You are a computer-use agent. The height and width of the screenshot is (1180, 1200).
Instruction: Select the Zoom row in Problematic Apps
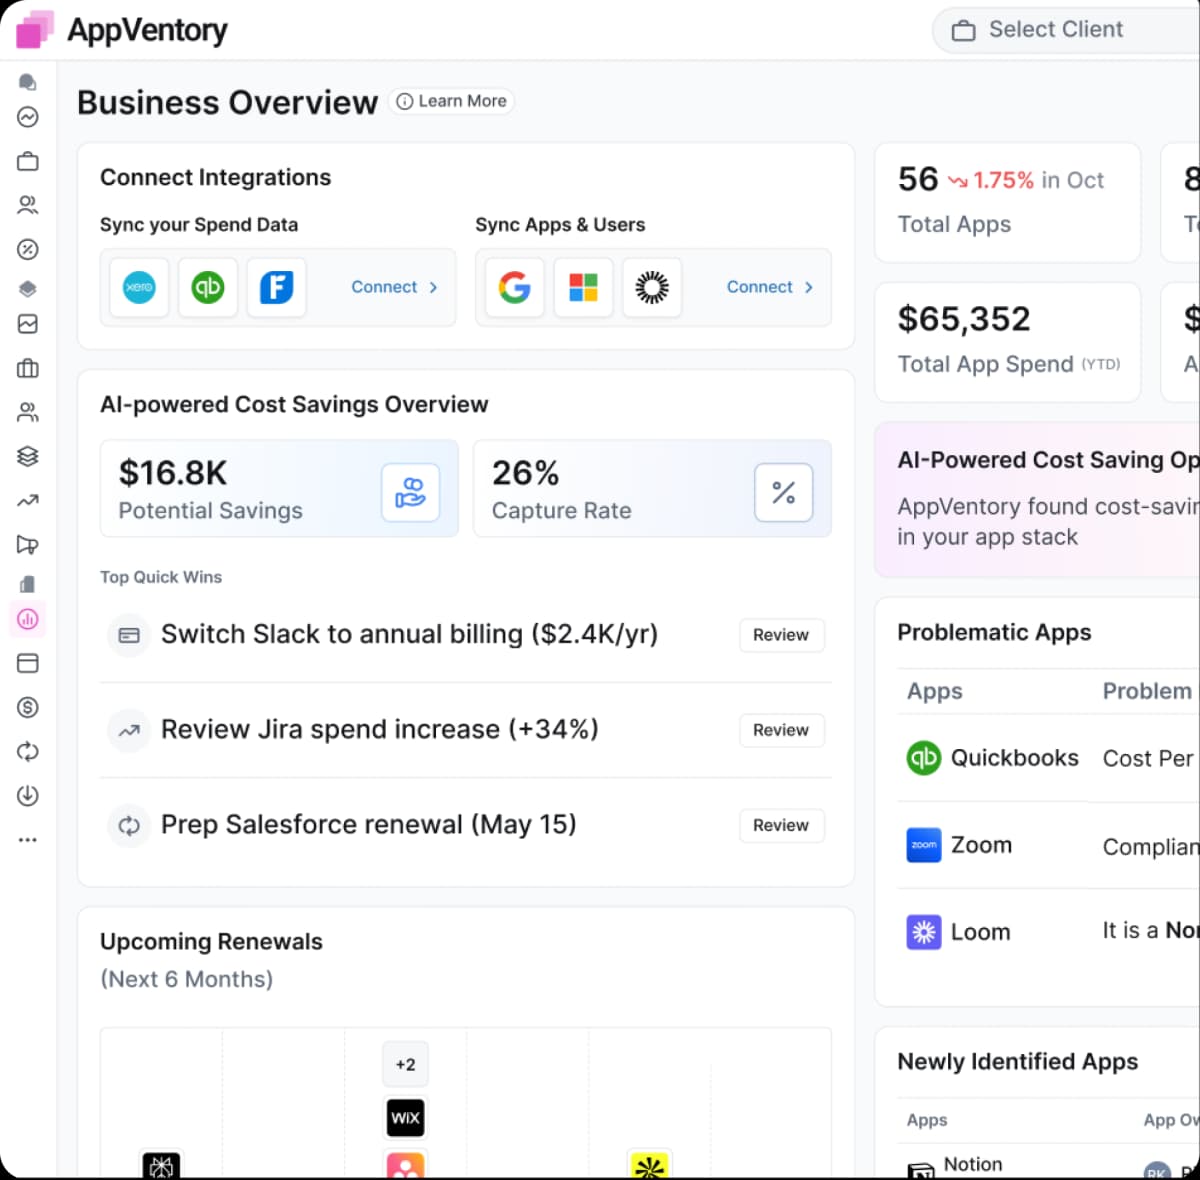(x=1048, y=846)
